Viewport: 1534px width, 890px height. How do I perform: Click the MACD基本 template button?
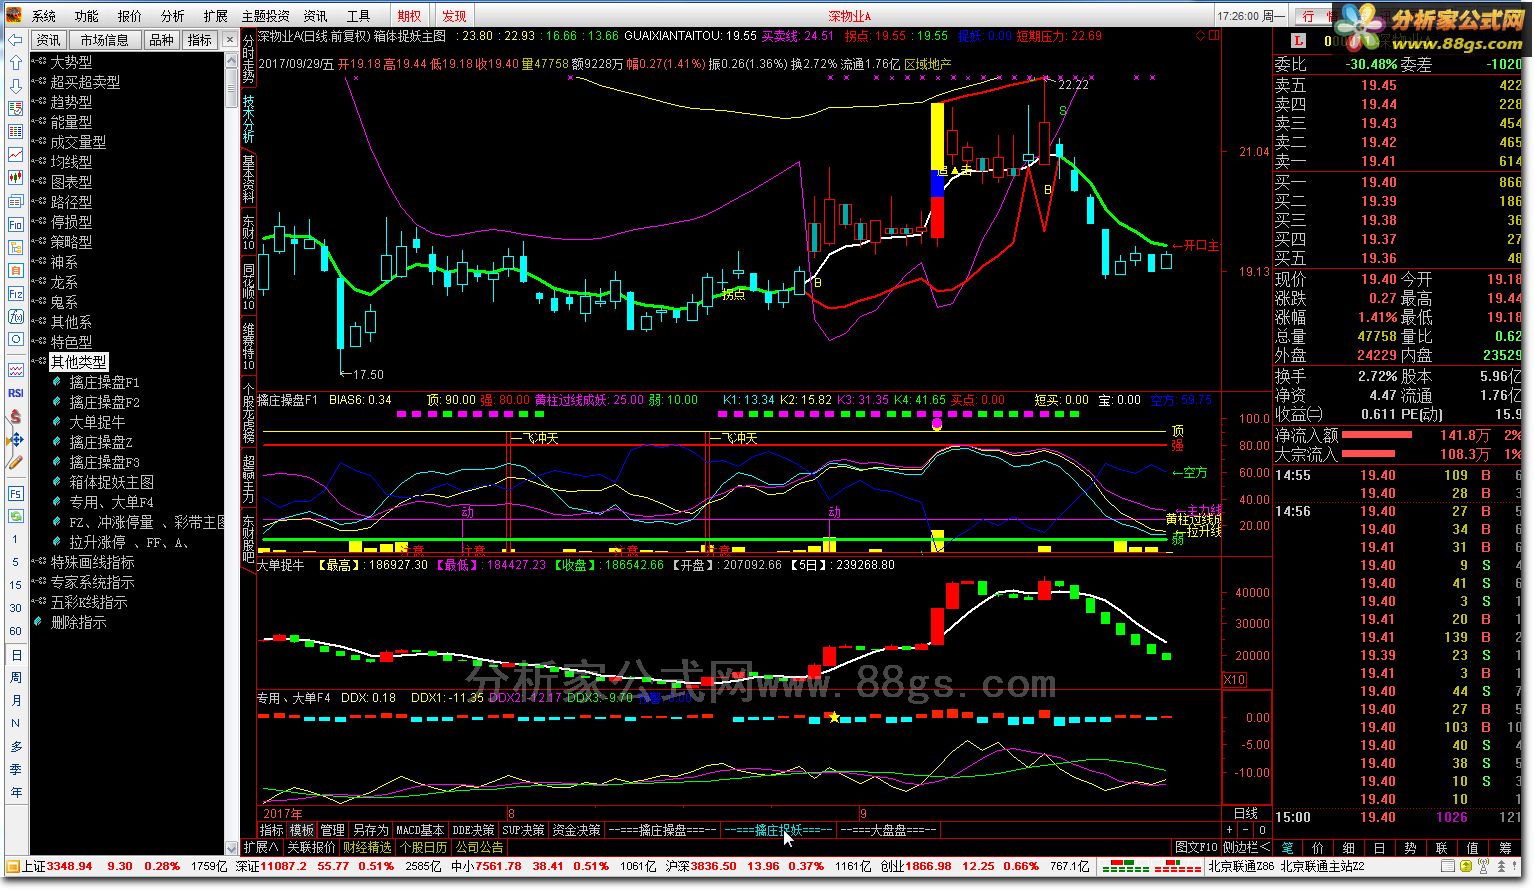(420, 830)
